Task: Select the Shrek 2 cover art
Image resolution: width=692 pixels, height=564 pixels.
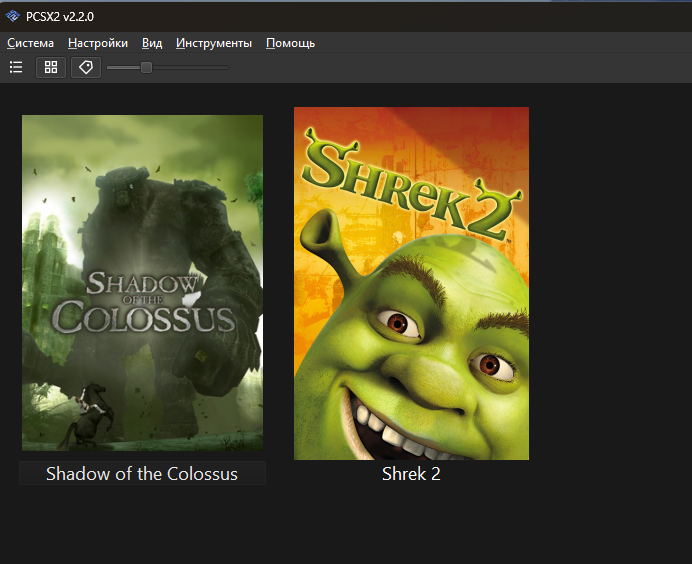Action: (411, 283)
